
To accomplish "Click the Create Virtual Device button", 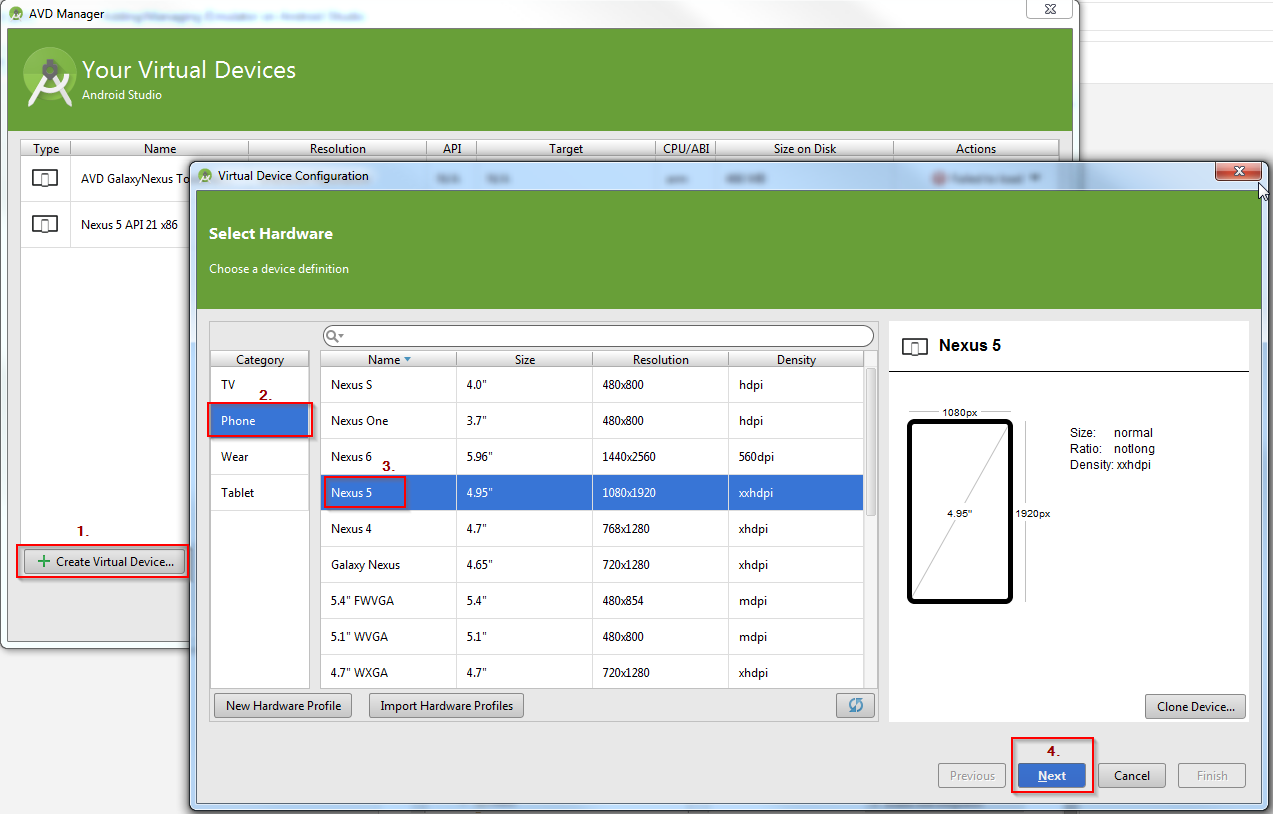I will [x=104, y=562].
